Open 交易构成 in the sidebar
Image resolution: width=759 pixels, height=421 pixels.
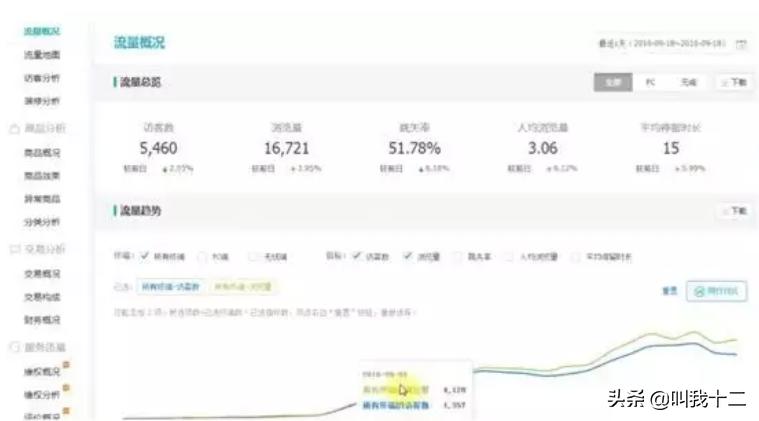click(x=42, y=297)
